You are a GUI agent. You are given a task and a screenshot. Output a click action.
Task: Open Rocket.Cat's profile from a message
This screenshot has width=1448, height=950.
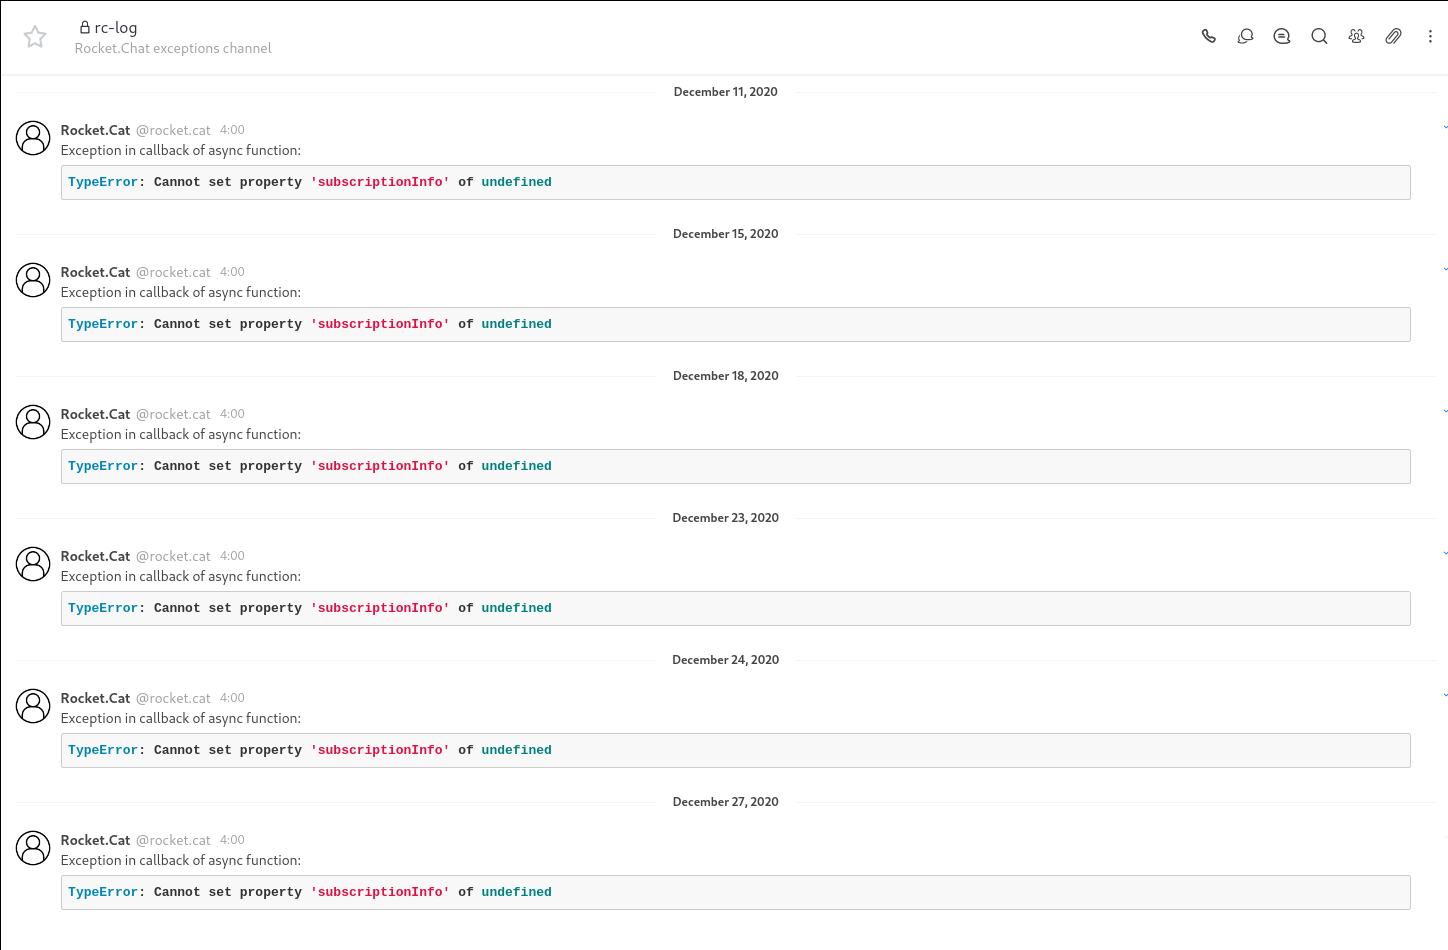95,130
